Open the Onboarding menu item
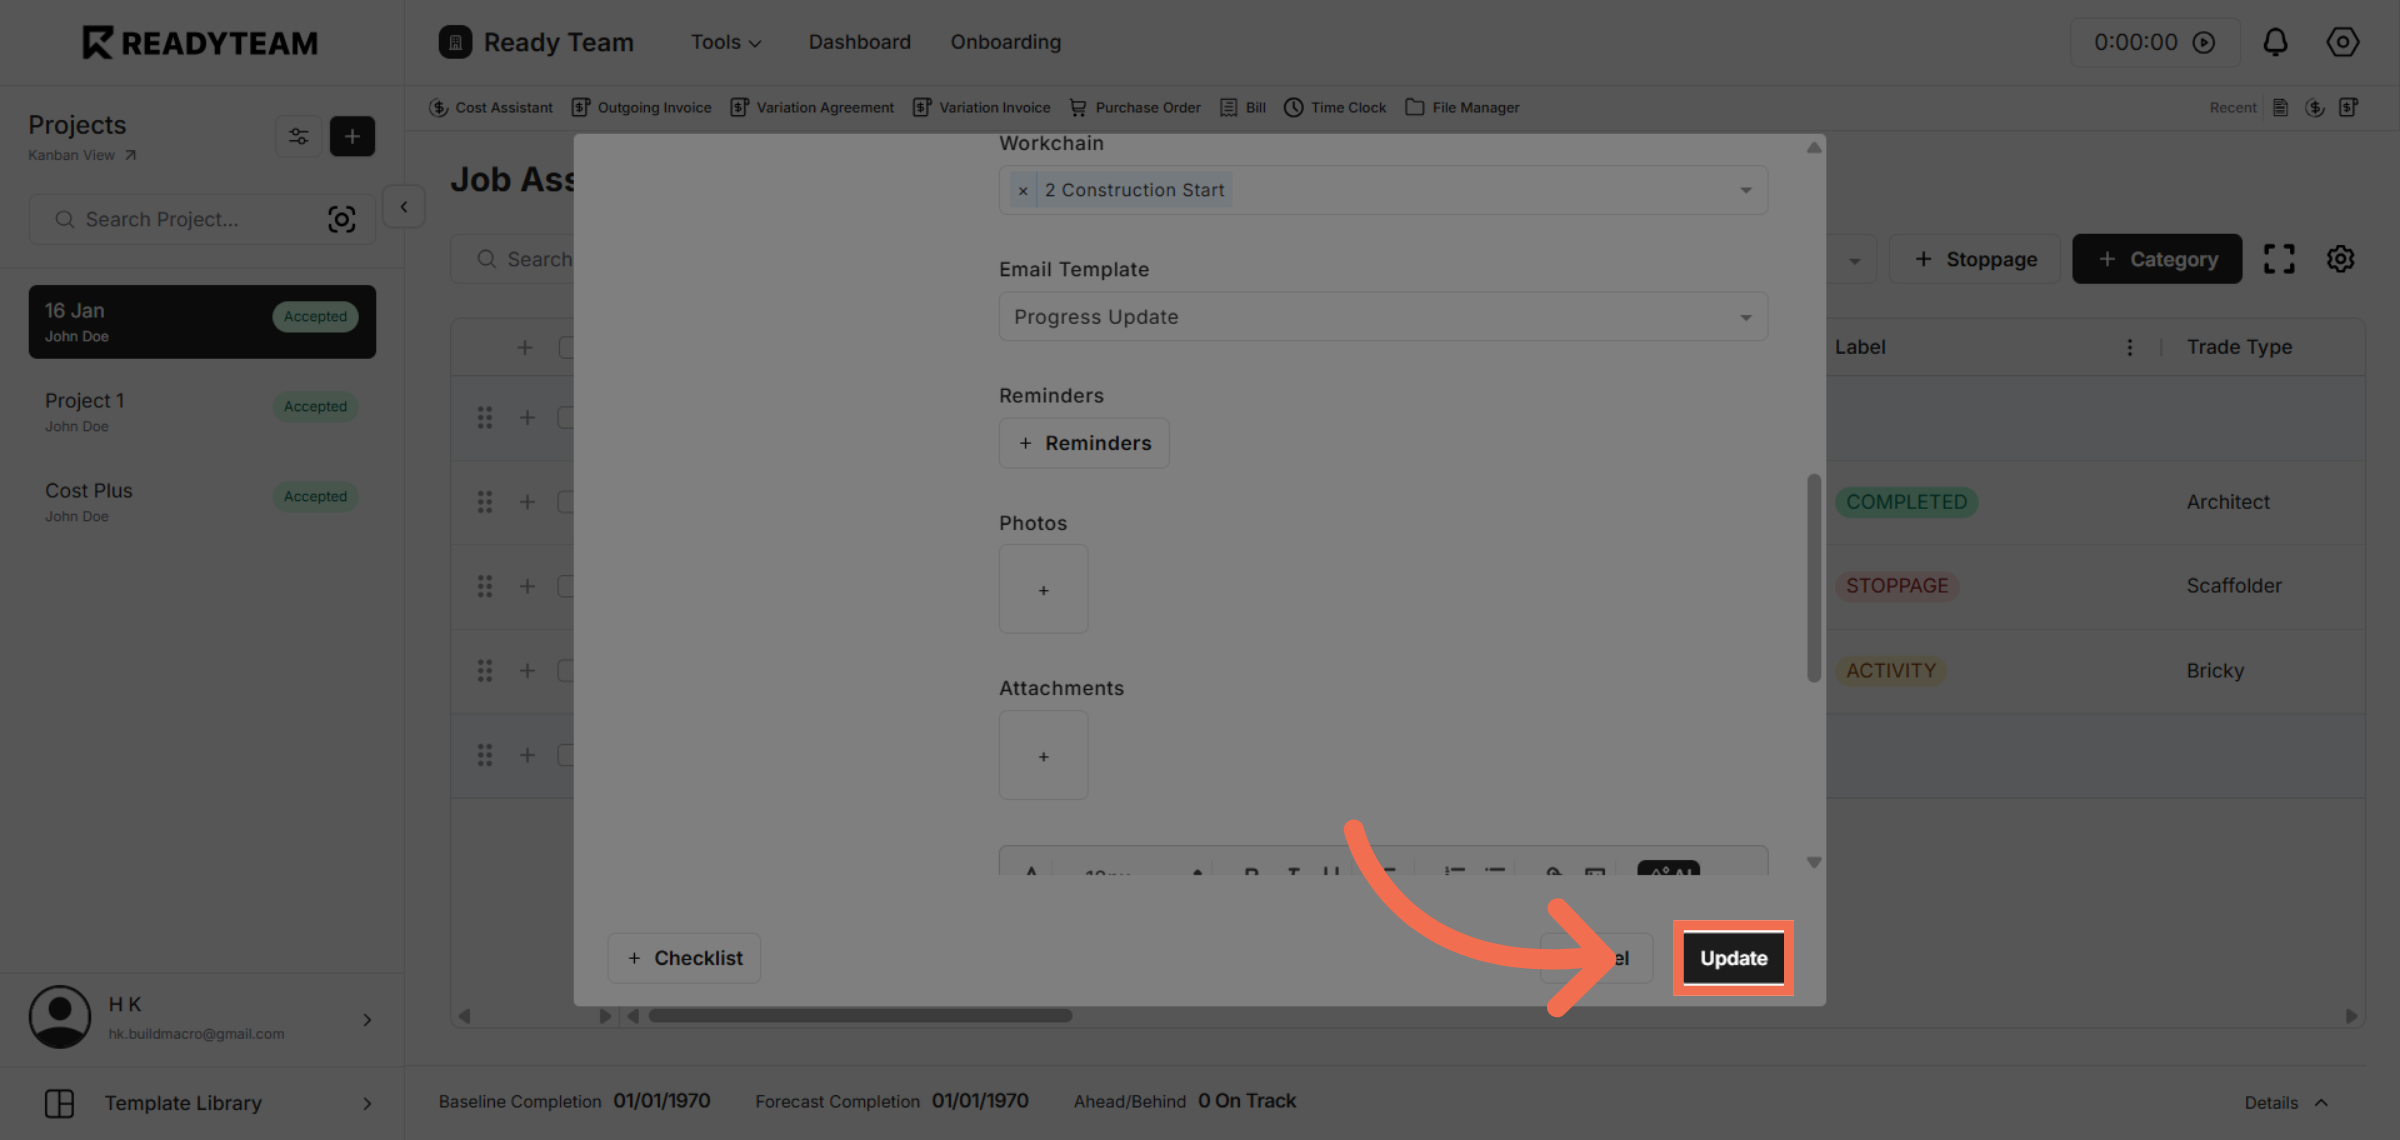 coord(1005,42)
